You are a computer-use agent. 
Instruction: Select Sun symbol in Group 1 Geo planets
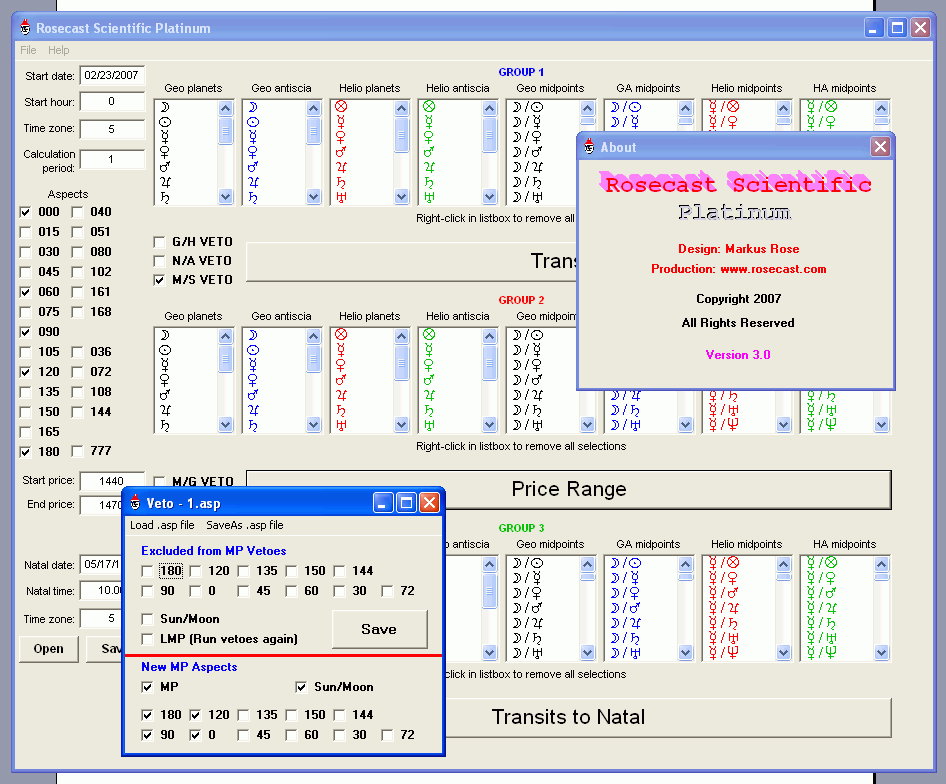point(165,122)
